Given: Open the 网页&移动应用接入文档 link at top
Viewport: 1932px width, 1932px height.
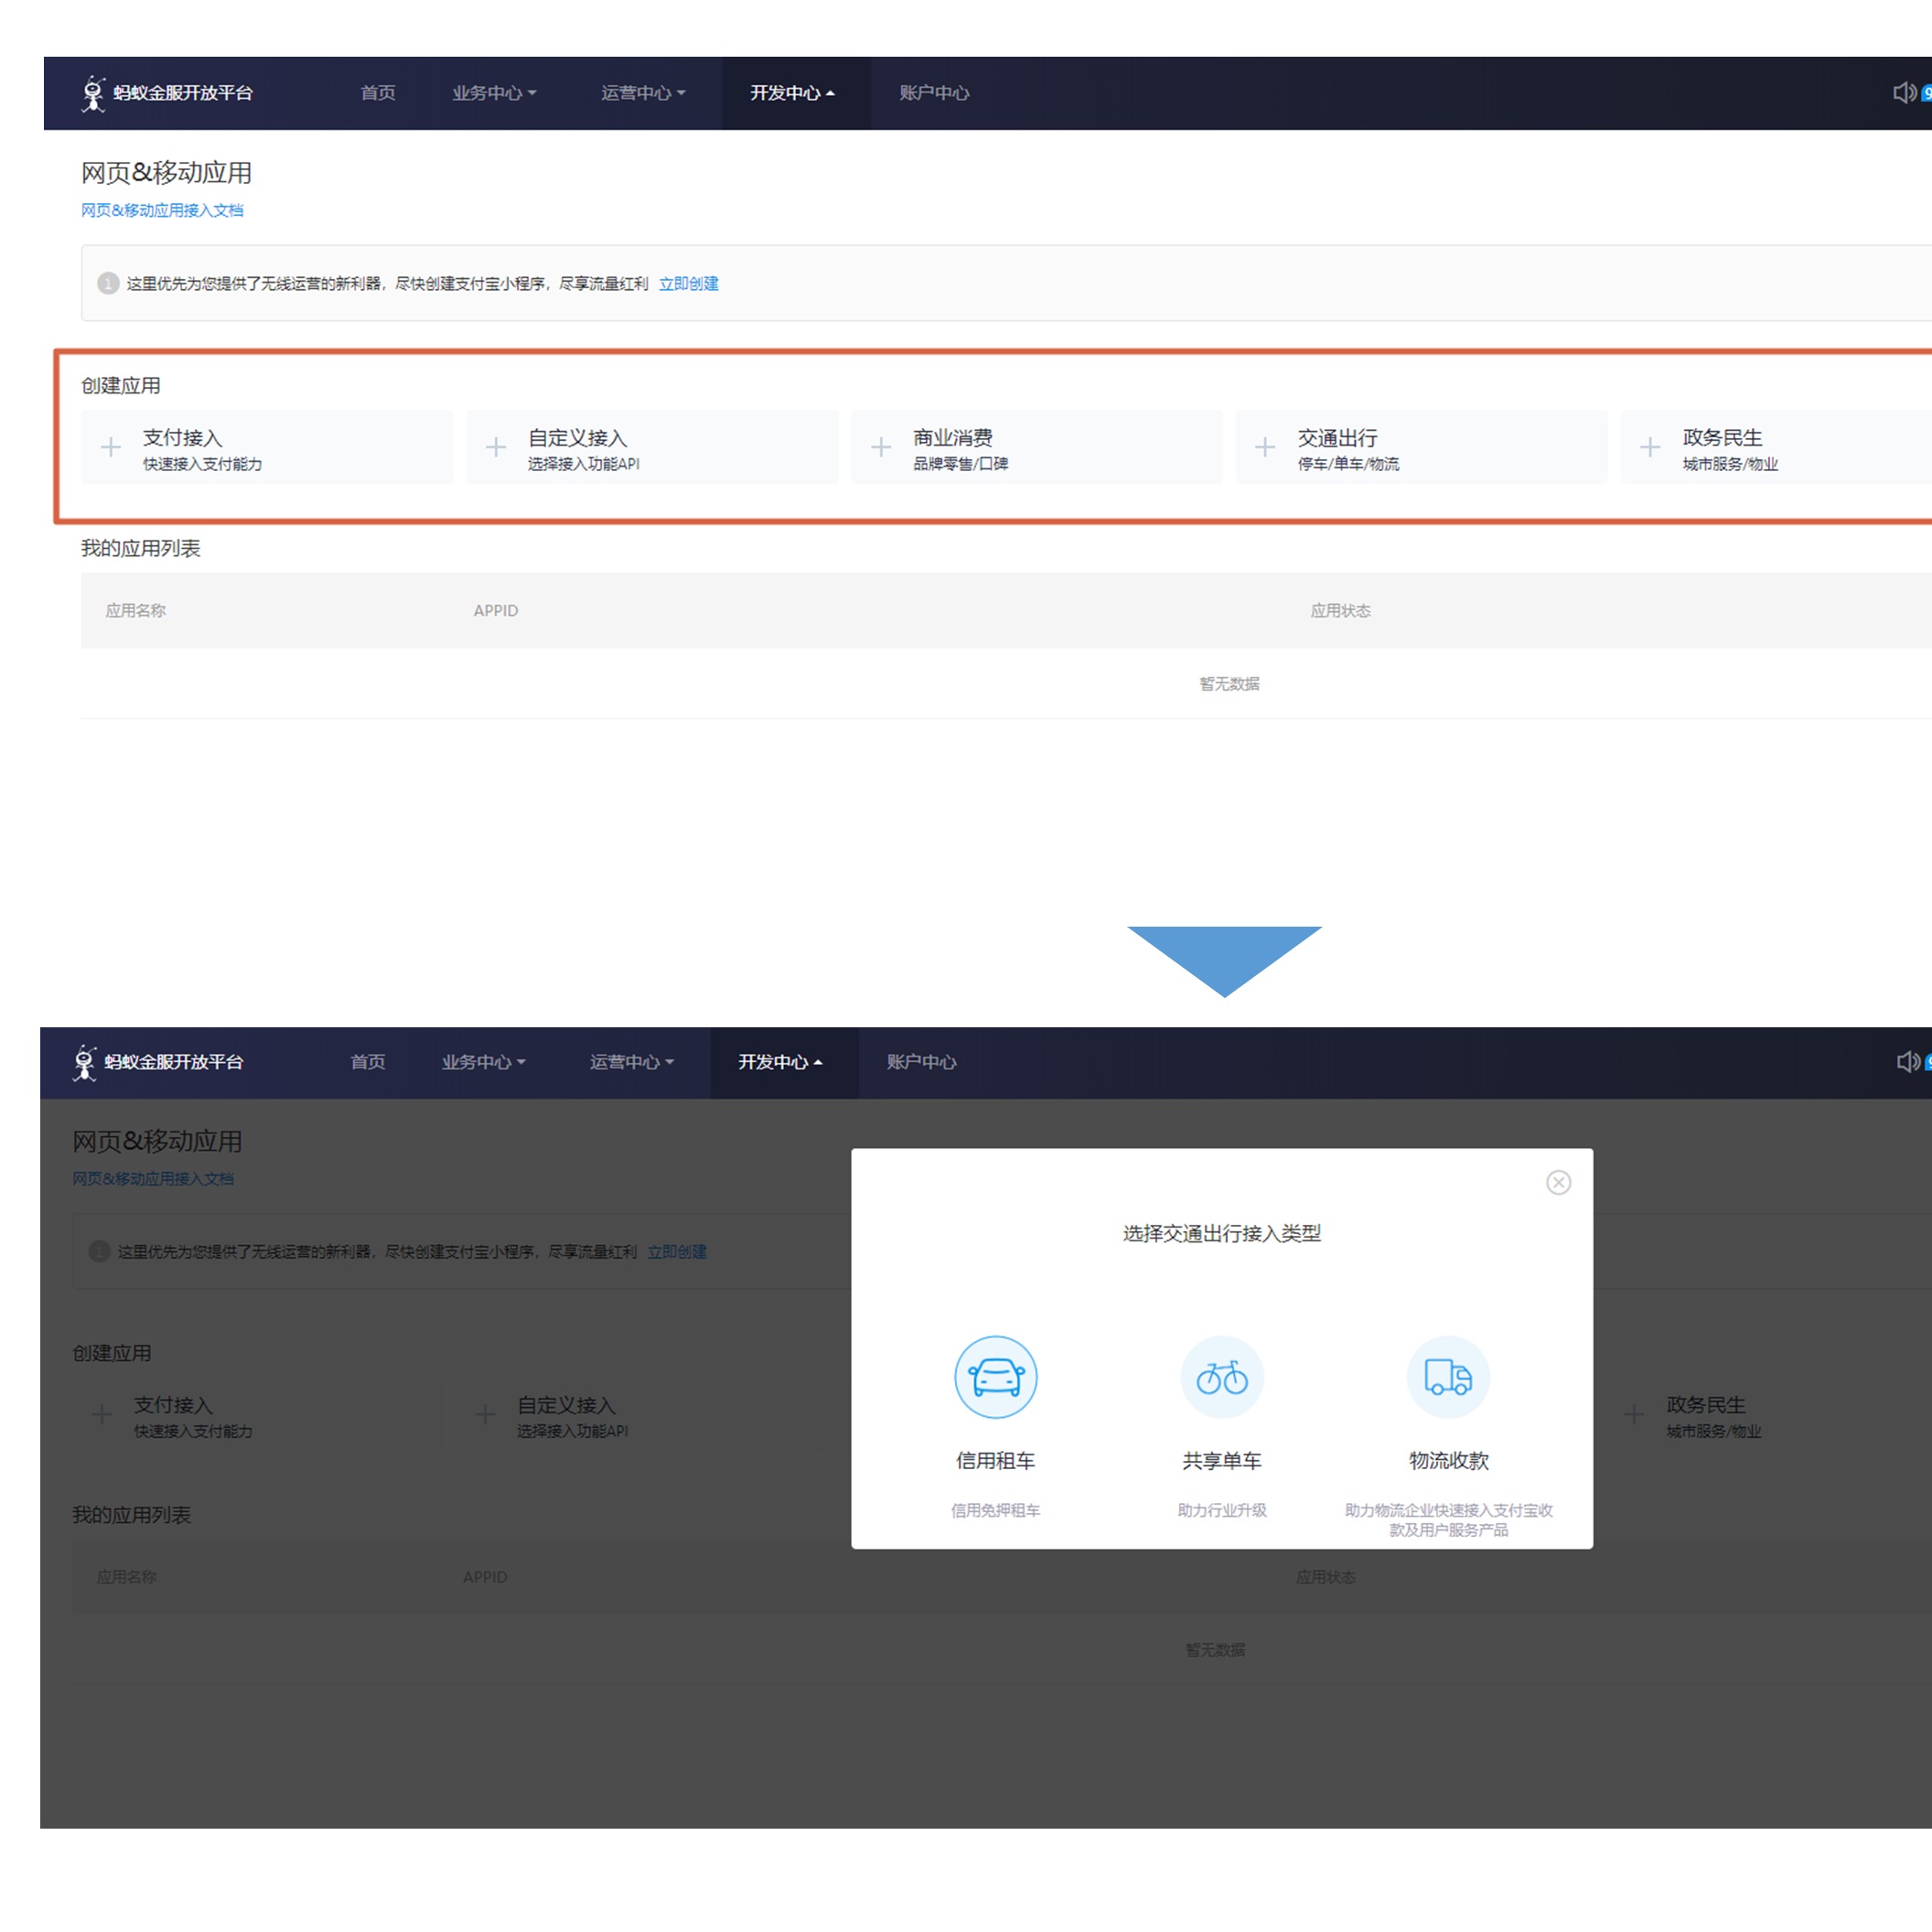Looking at the screenshot, I should coord(162,210).
